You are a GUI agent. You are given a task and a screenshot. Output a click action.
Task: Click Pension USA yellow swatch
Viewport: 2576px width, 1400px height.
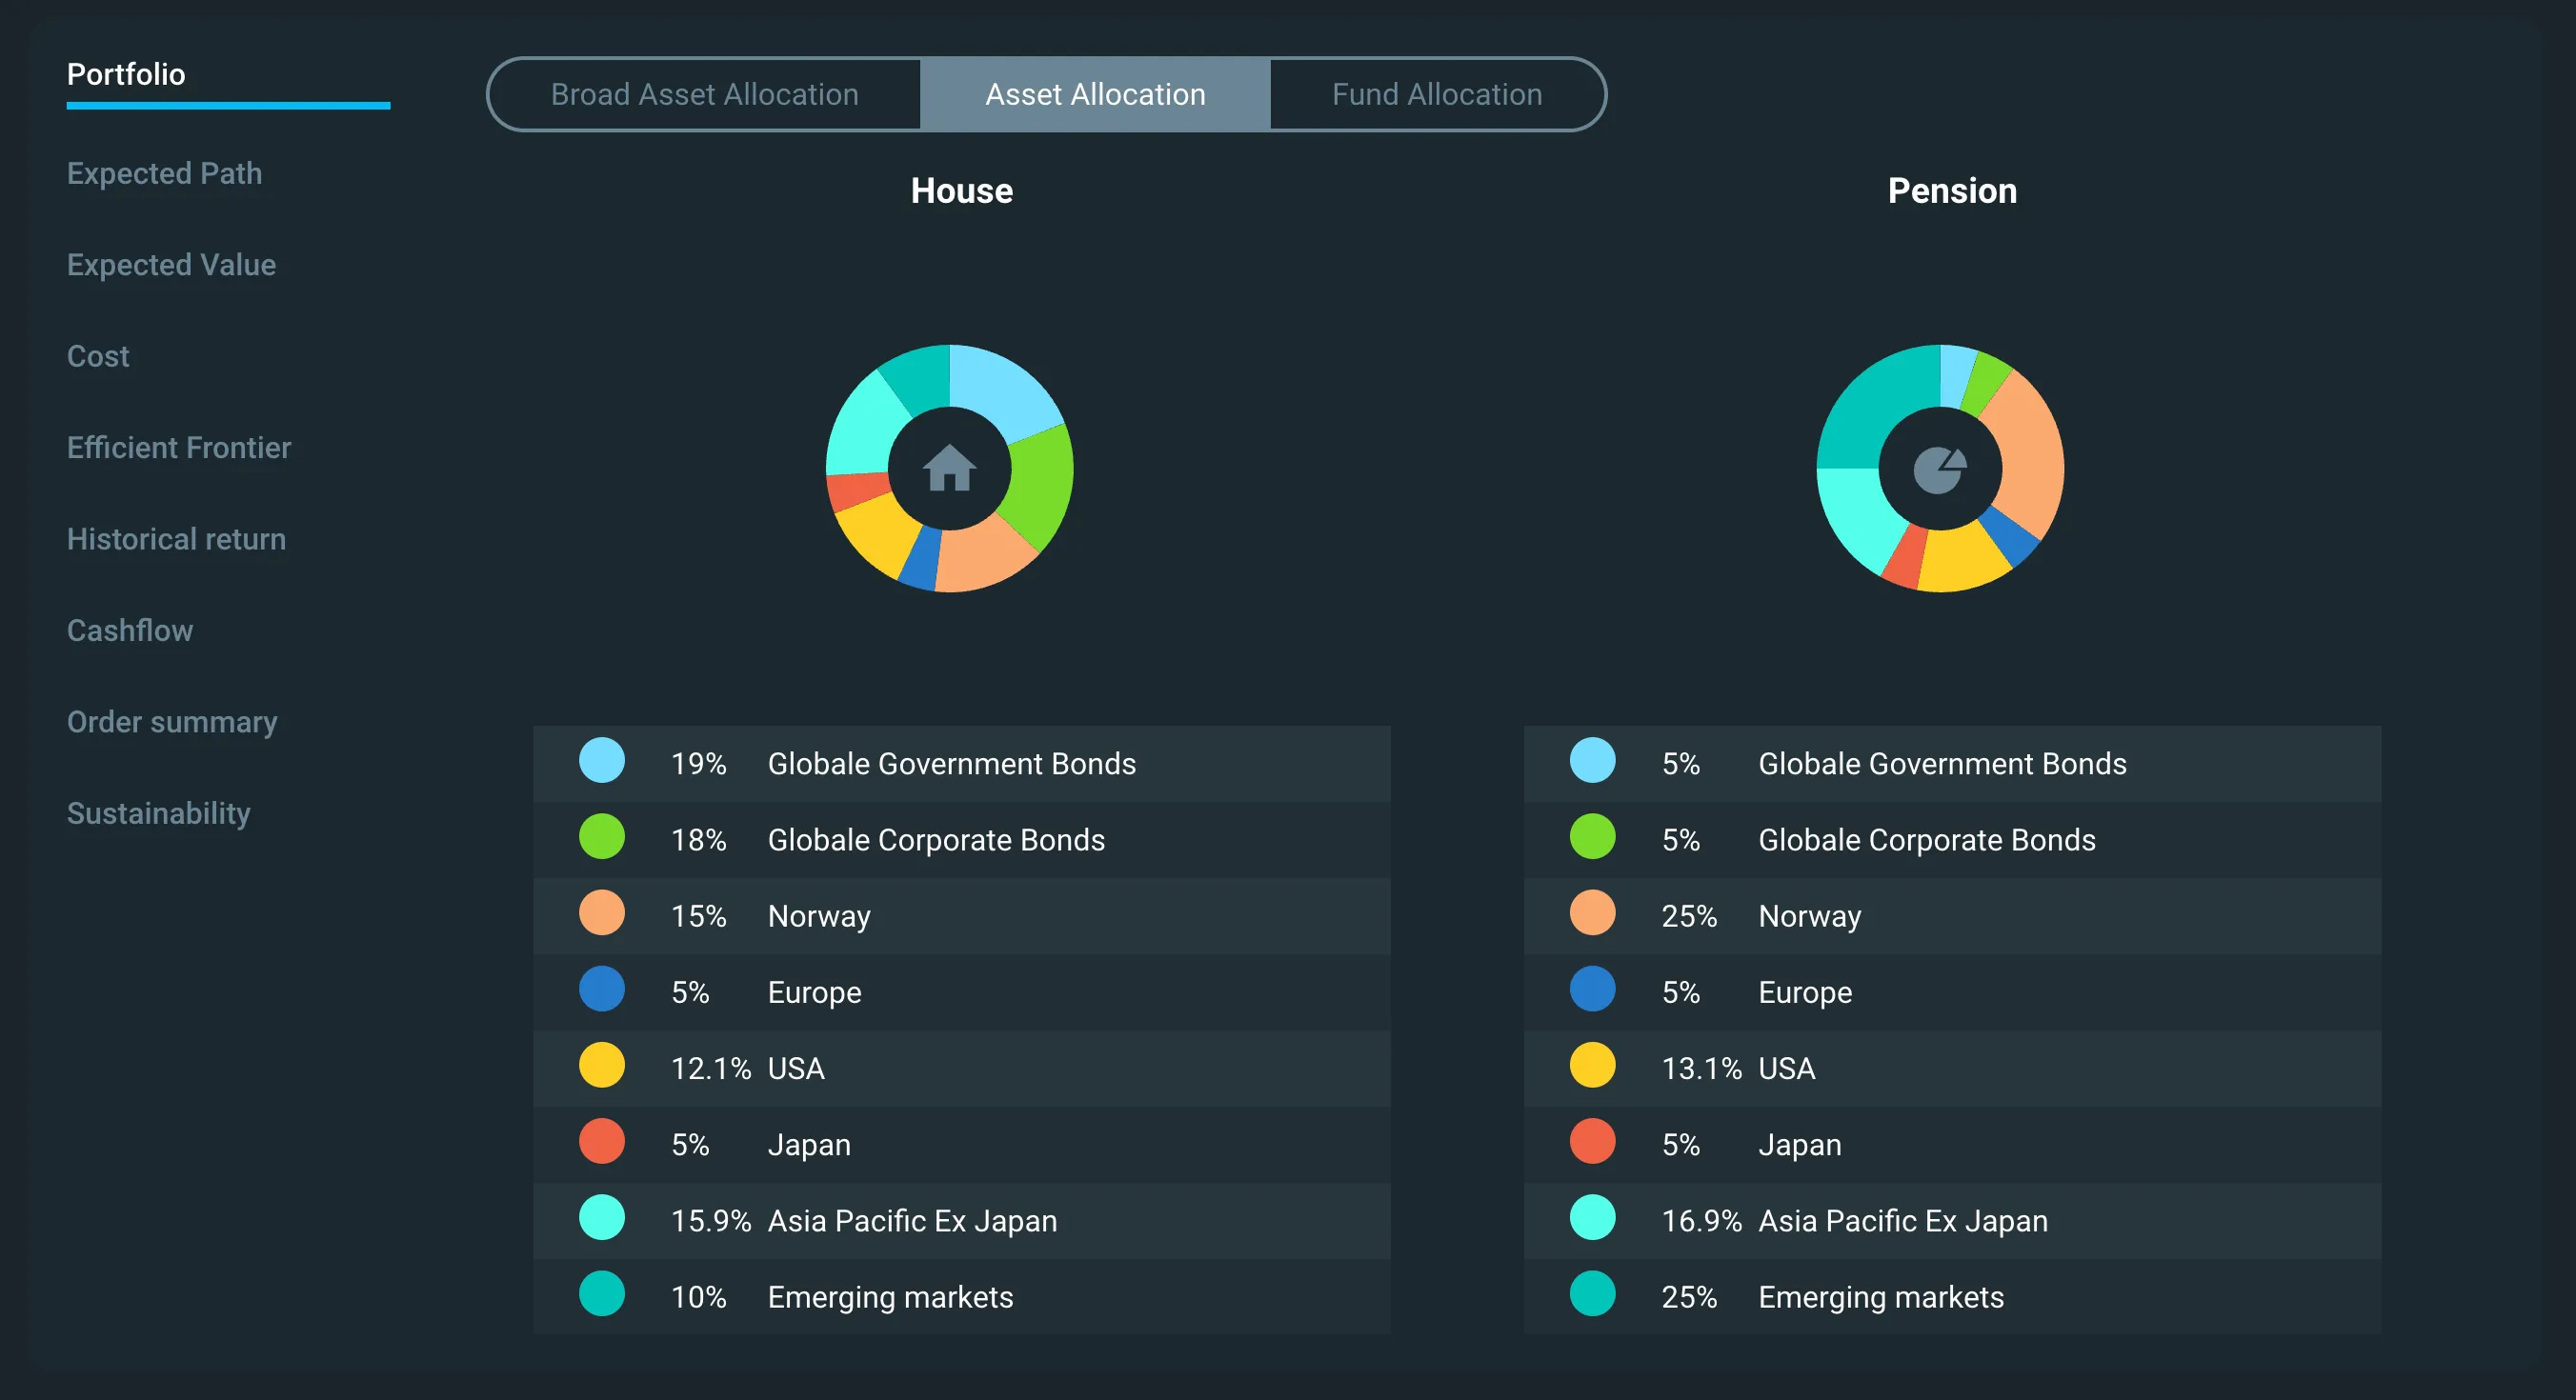tap(1593, 1065)
